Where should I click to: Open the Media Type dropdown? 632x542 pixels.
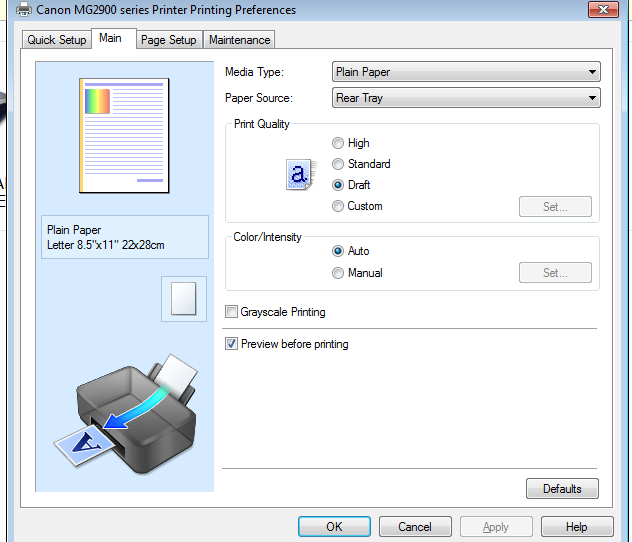466,72
